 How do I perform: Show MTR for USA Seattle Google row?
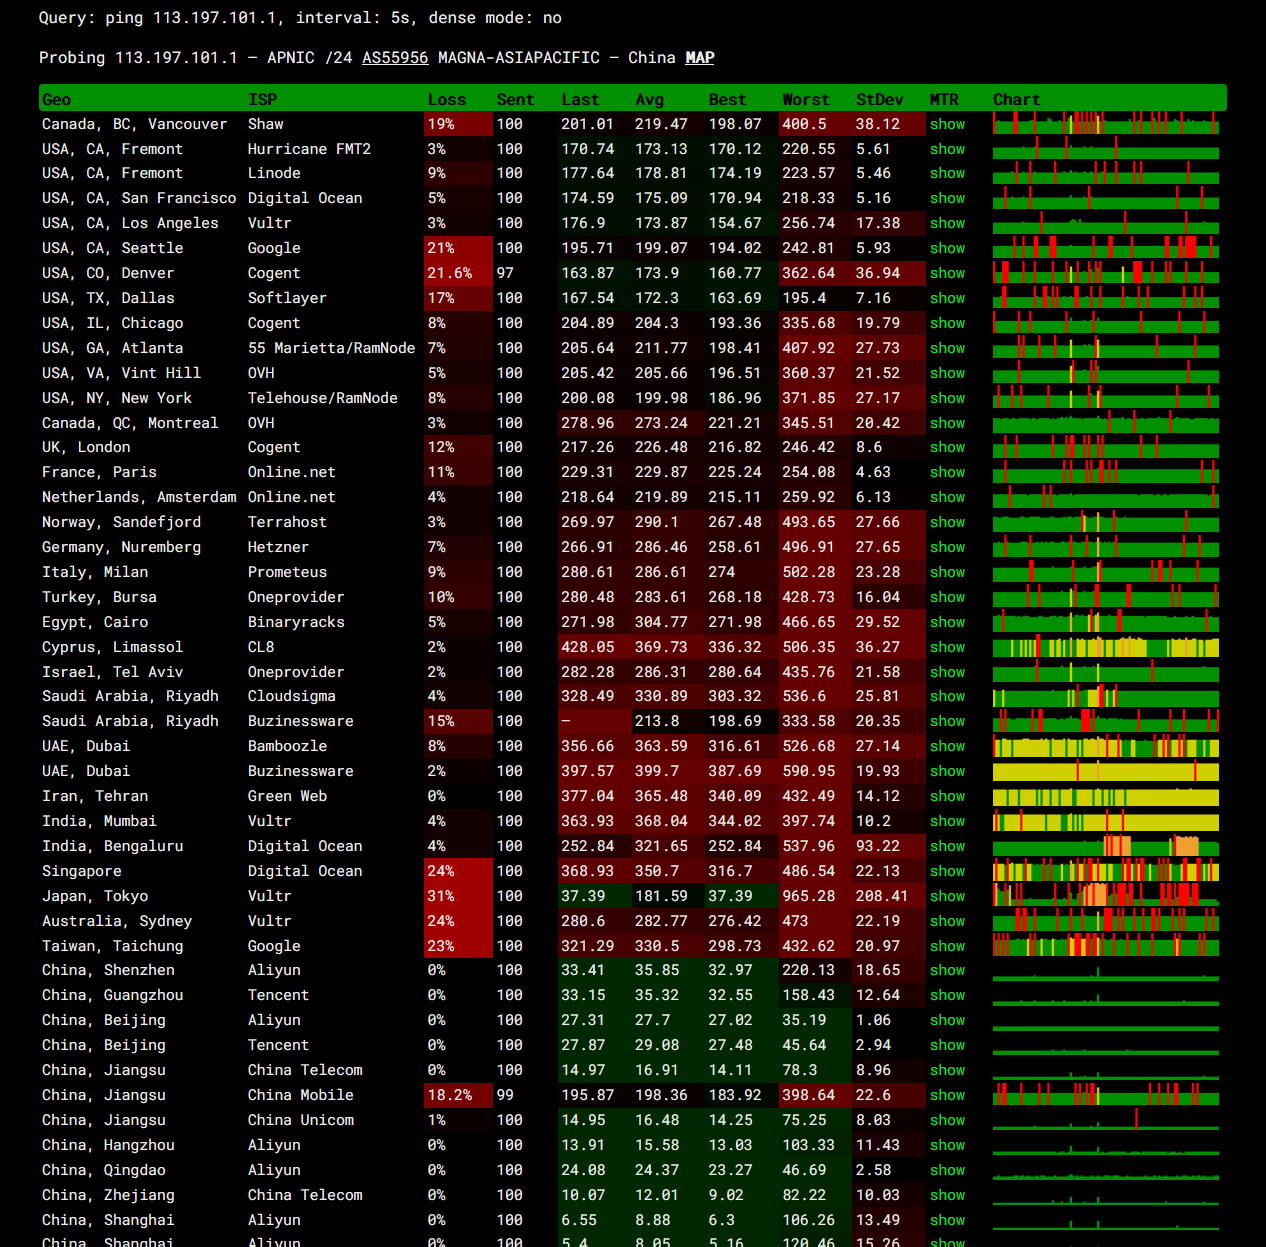point(946,248)
